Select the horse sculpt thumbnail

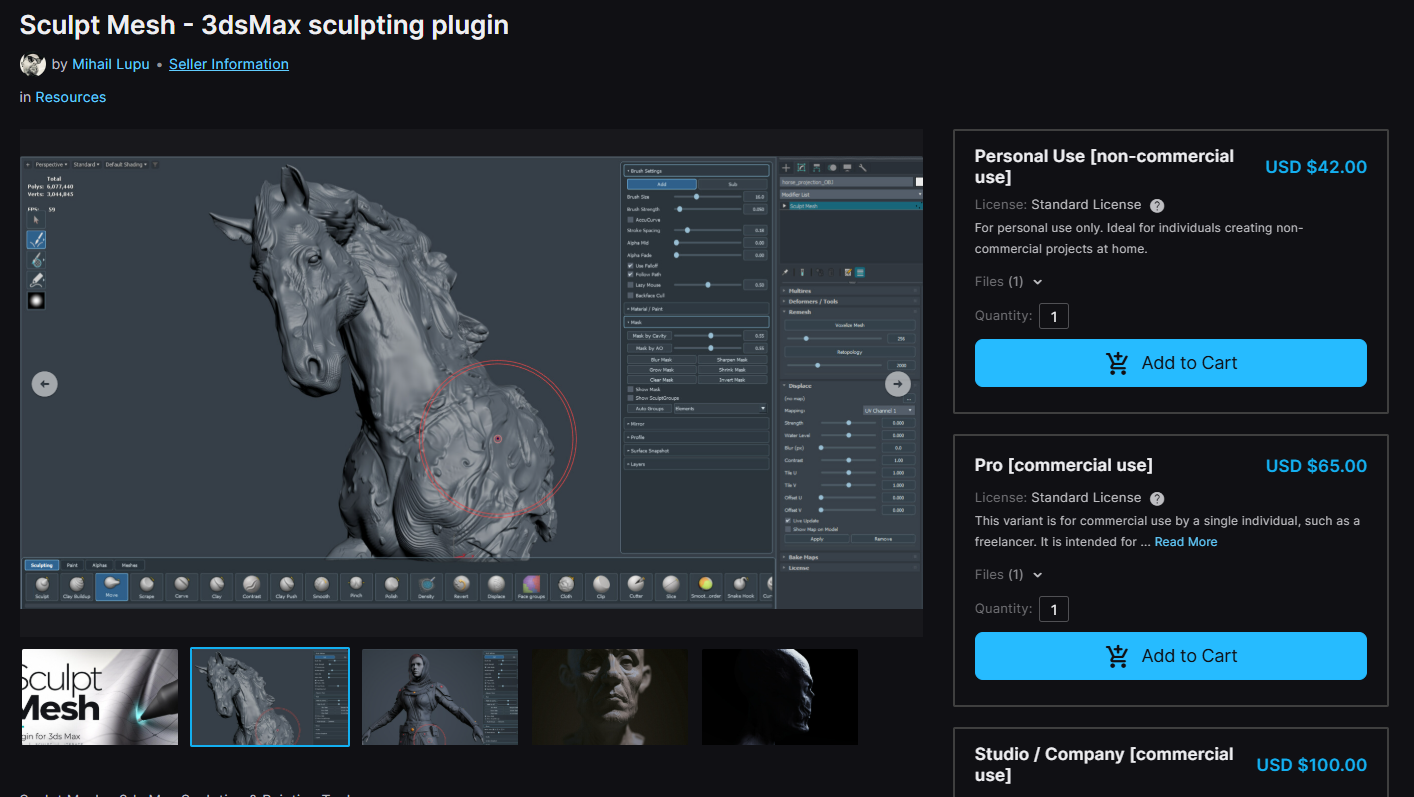[270, 697]
